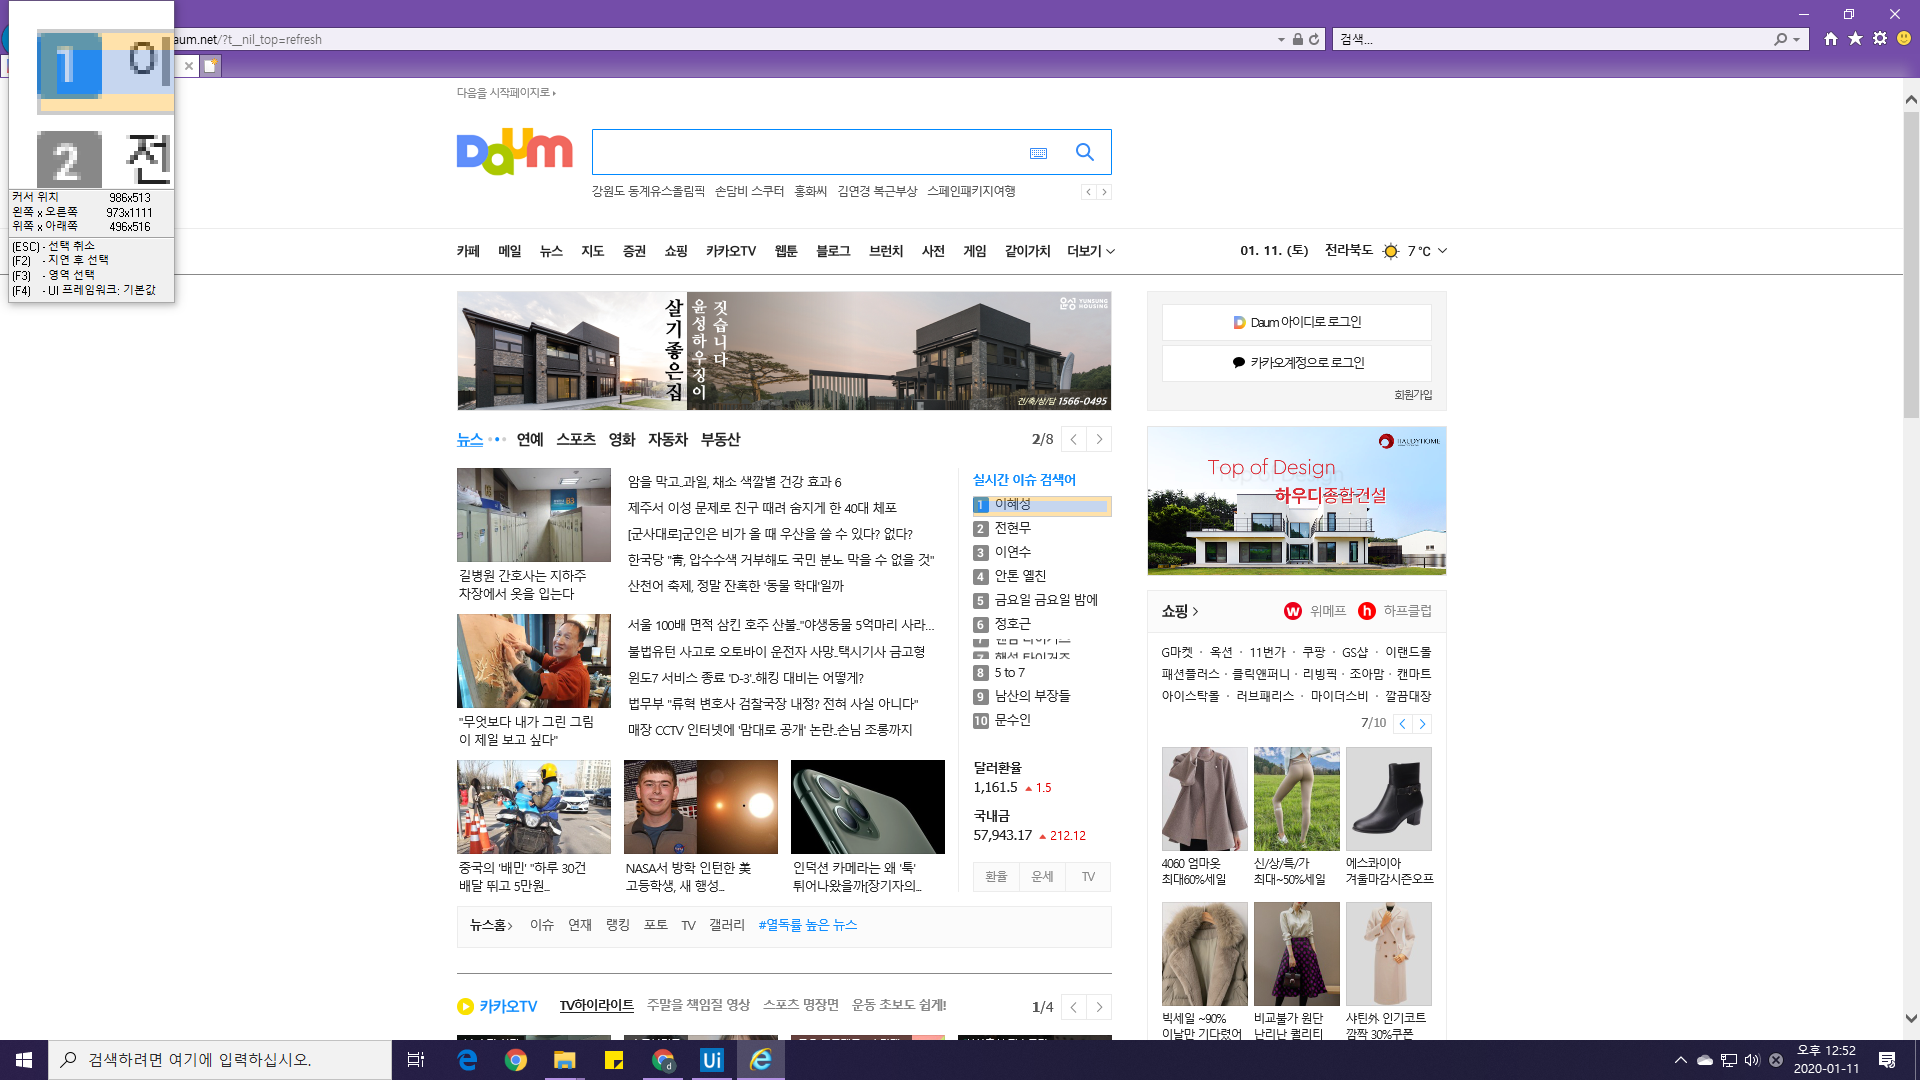
Task: Open favorites star icon in browser toolbar
Action: click(1855, 39)
